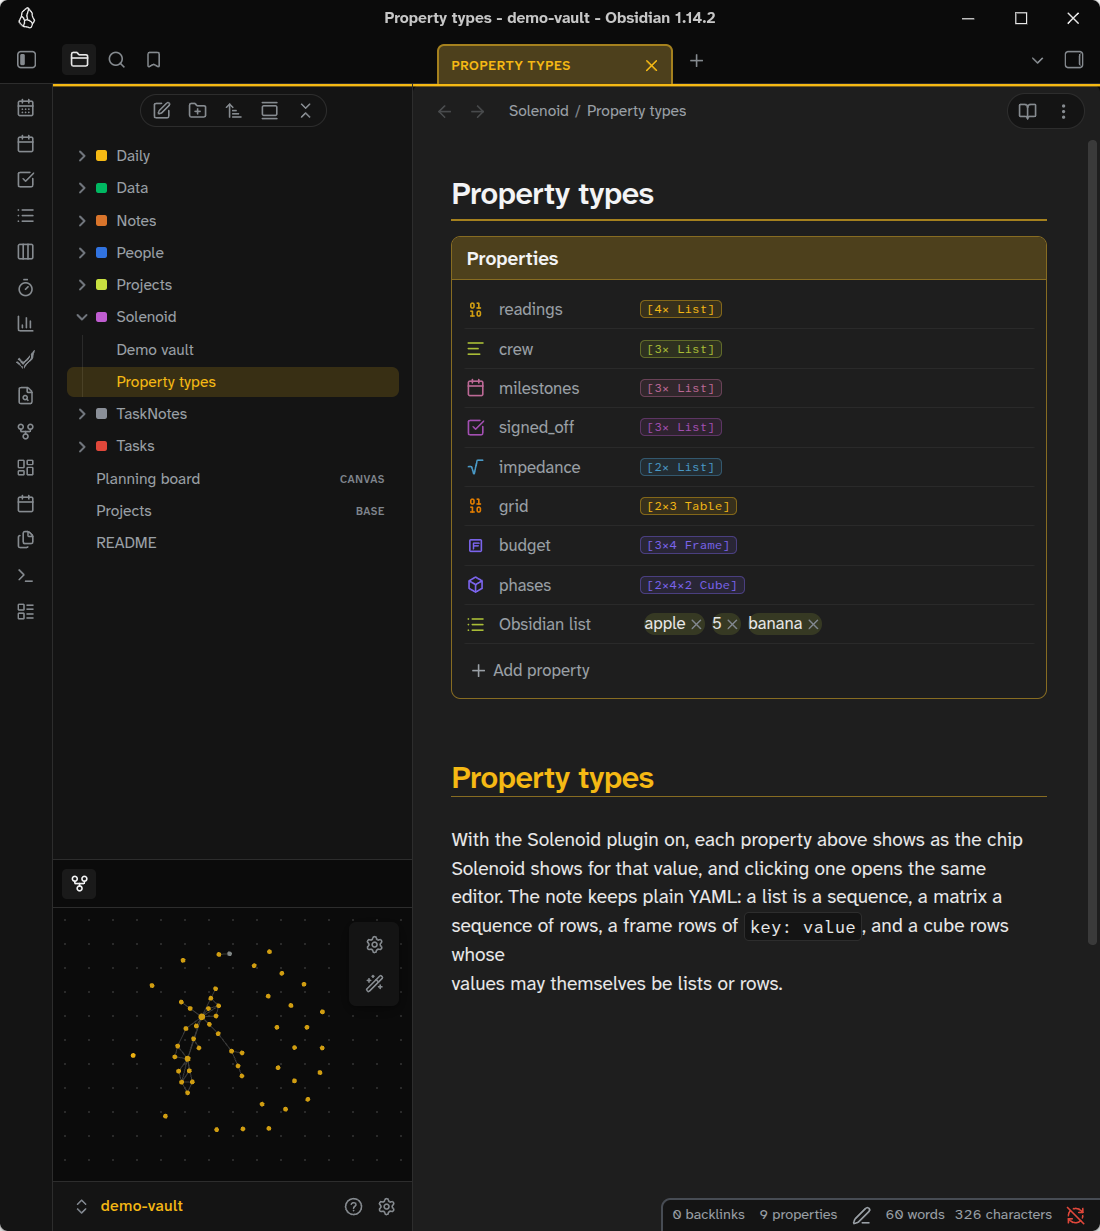Expand the Daily folder
This screenshot has width=1100, height=1231.
(82, 156)
